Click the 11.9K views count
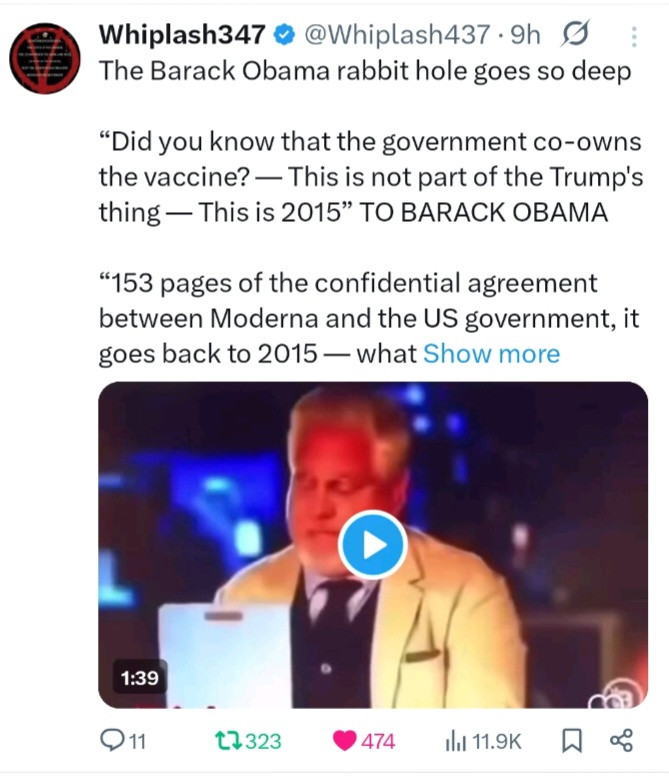The image size is (669, 776). coord(497,741)
